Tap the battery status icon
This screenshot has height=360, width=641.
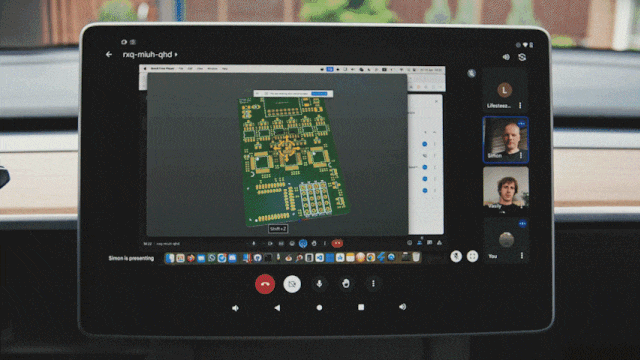[531, 45]
